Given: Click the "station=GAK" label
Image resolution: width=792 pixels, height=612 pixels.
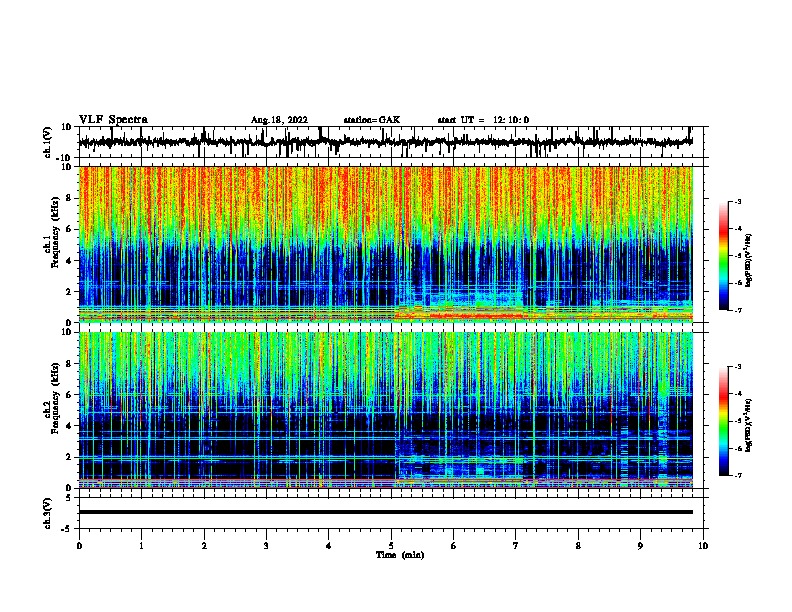Looking at the screenshot, I should 372,120.
